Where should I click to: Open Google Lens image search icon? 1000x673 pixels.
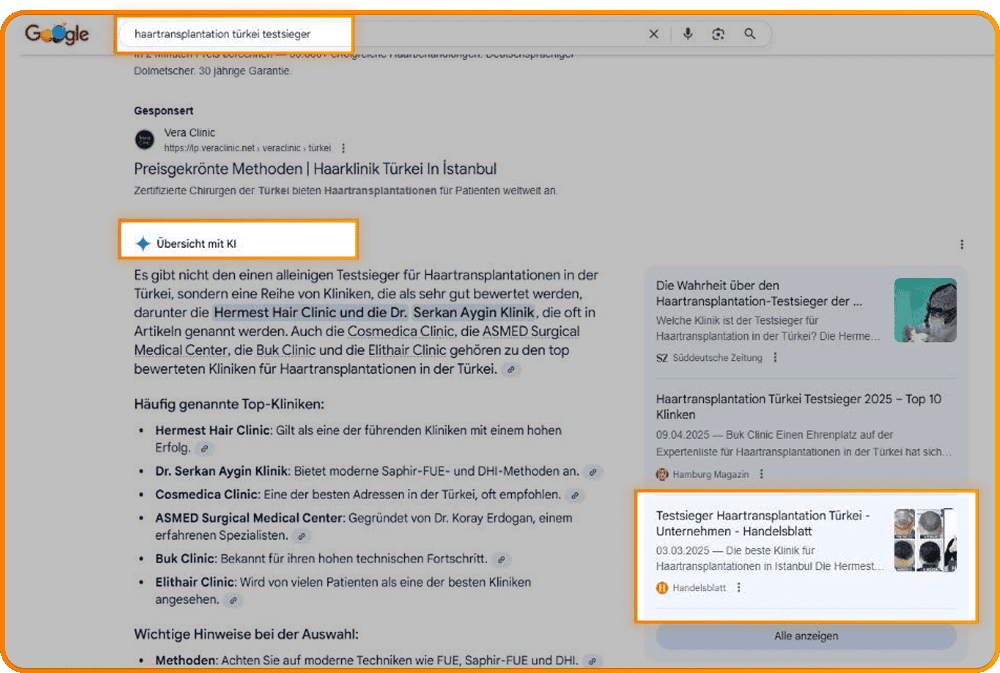[x=718, y=34]
